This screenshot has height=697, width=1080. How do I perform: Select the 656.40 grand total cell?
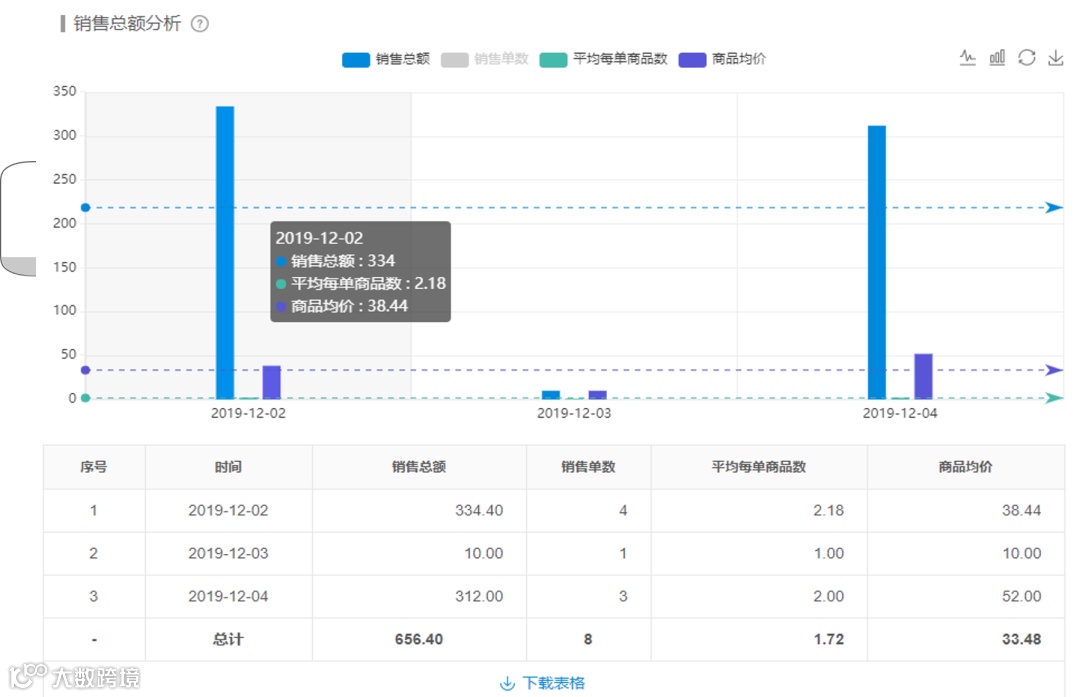click(419, 639)
